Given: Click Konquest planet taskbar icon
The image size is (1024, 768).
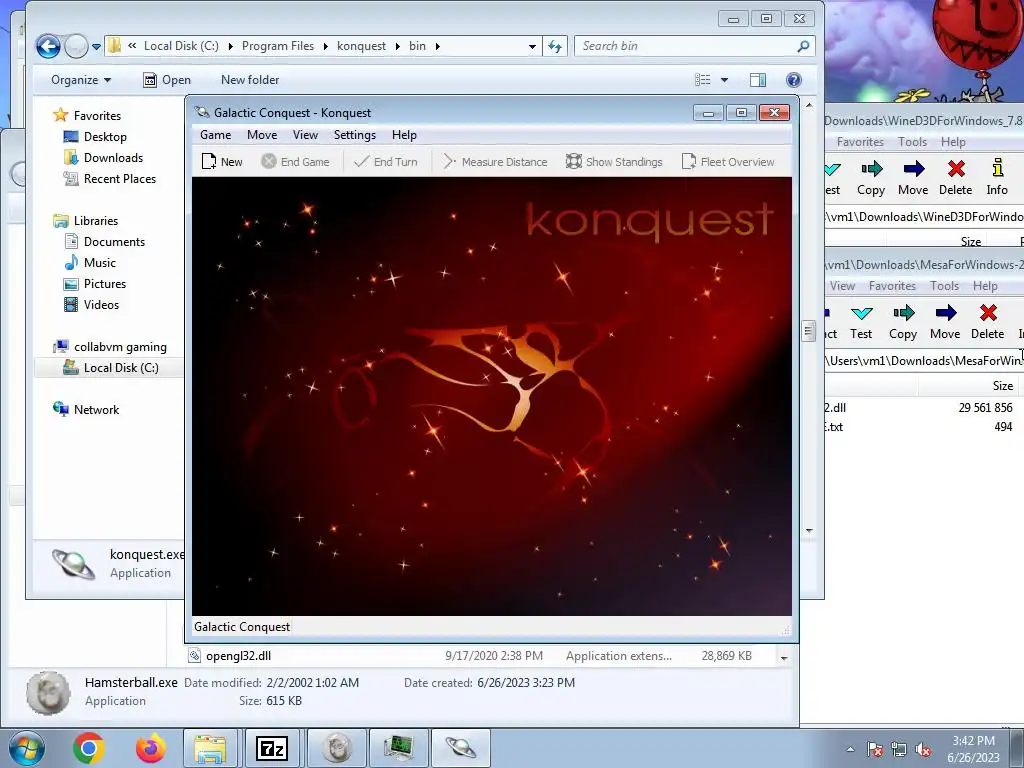Looking at the screenshot, I should (x=460, y=748).
